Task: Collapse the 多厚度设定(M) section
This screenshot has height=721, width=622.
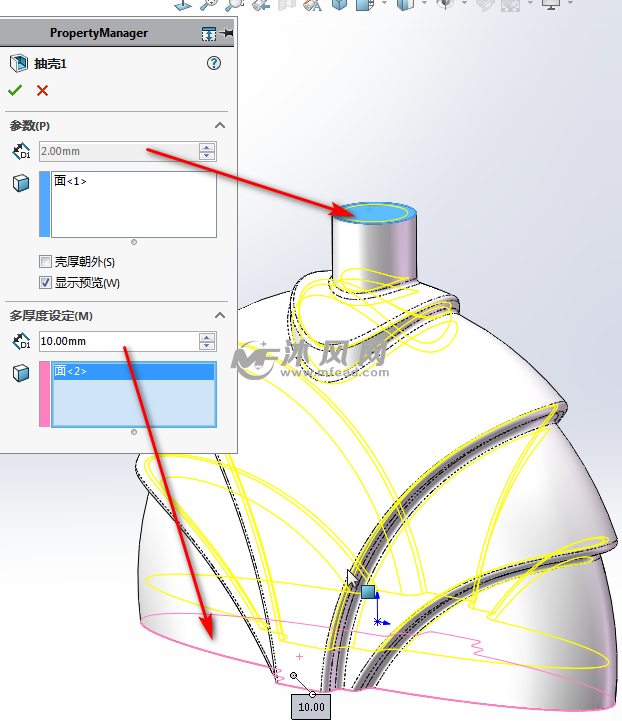Action: click(220, 315)
